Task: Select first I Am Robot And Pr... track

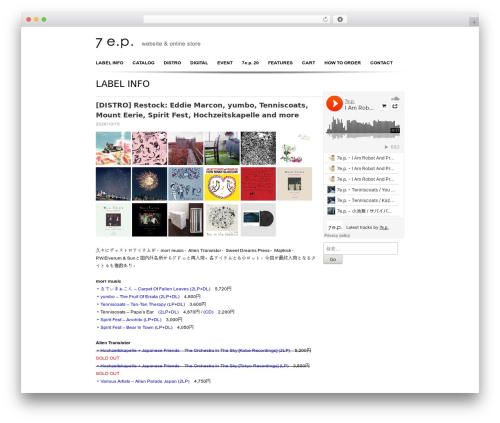Action: click(363, 158)
